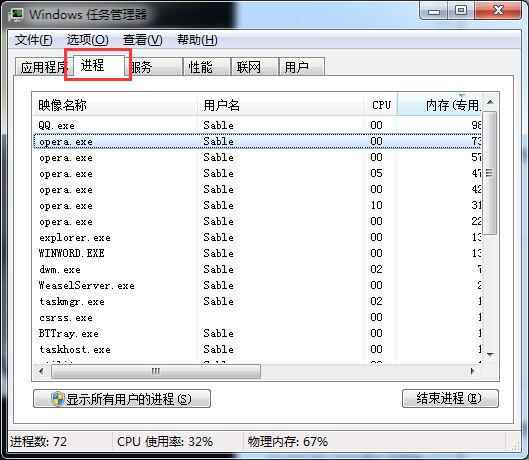This screenshot has height=460, width=529.
Task: Select the QQ.exe process row
Action: point(257,126)
